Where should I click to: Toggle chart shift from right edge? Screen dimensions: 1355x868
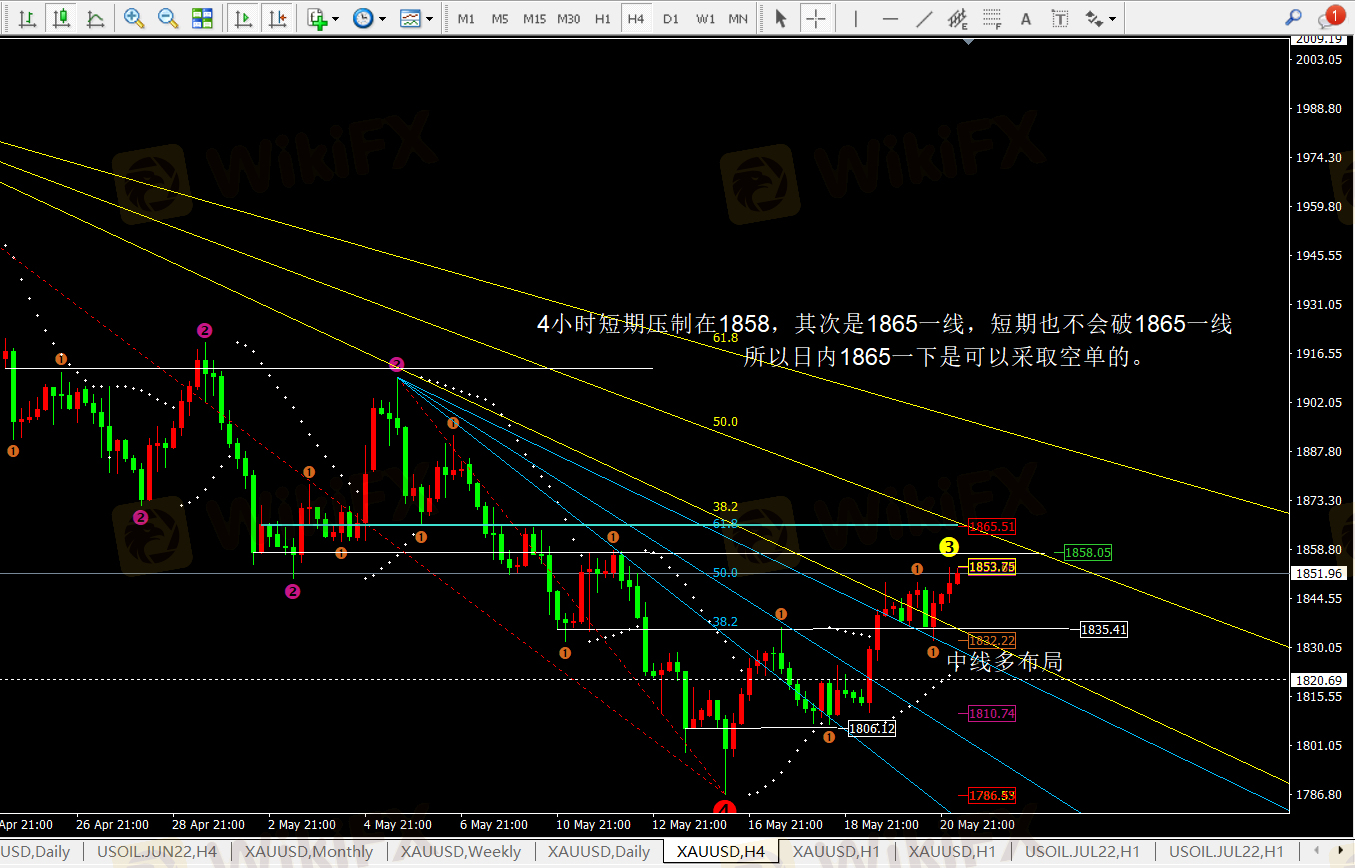277,18
